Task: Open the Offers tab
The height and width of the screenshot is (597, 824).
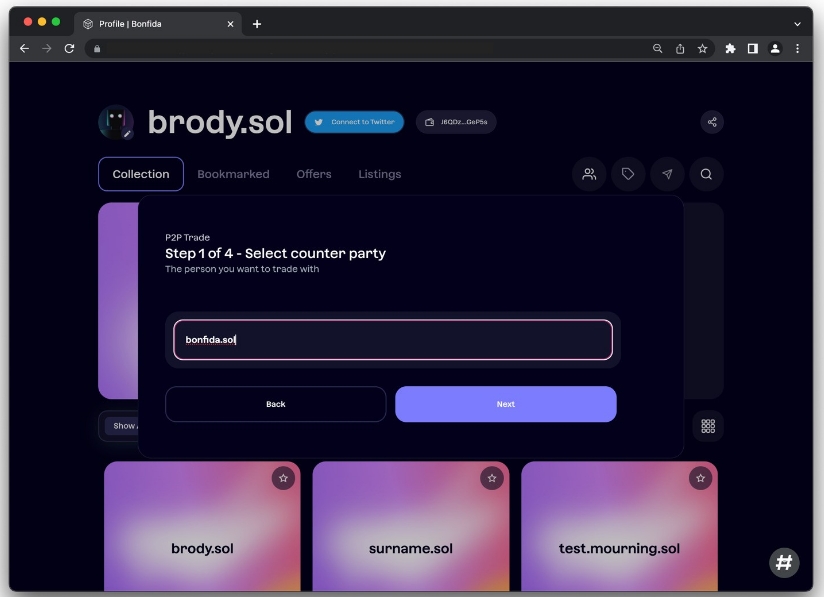Action: 314,174
